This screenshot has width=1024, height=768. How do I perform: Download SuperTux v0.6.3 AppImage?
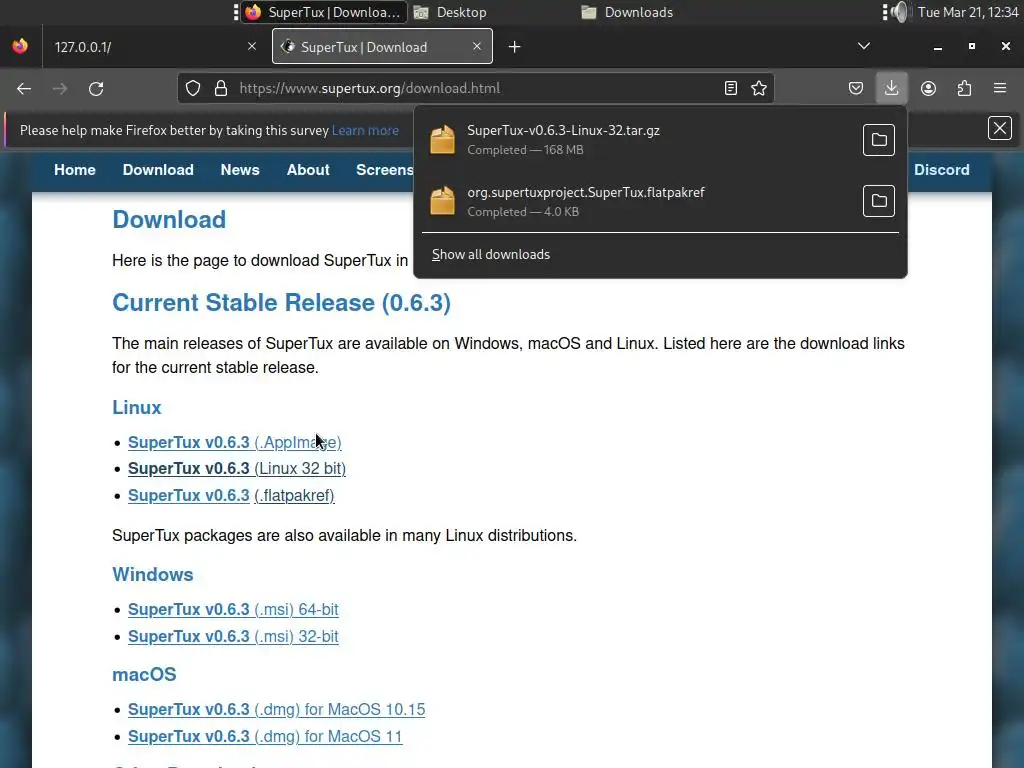[234, 442]
